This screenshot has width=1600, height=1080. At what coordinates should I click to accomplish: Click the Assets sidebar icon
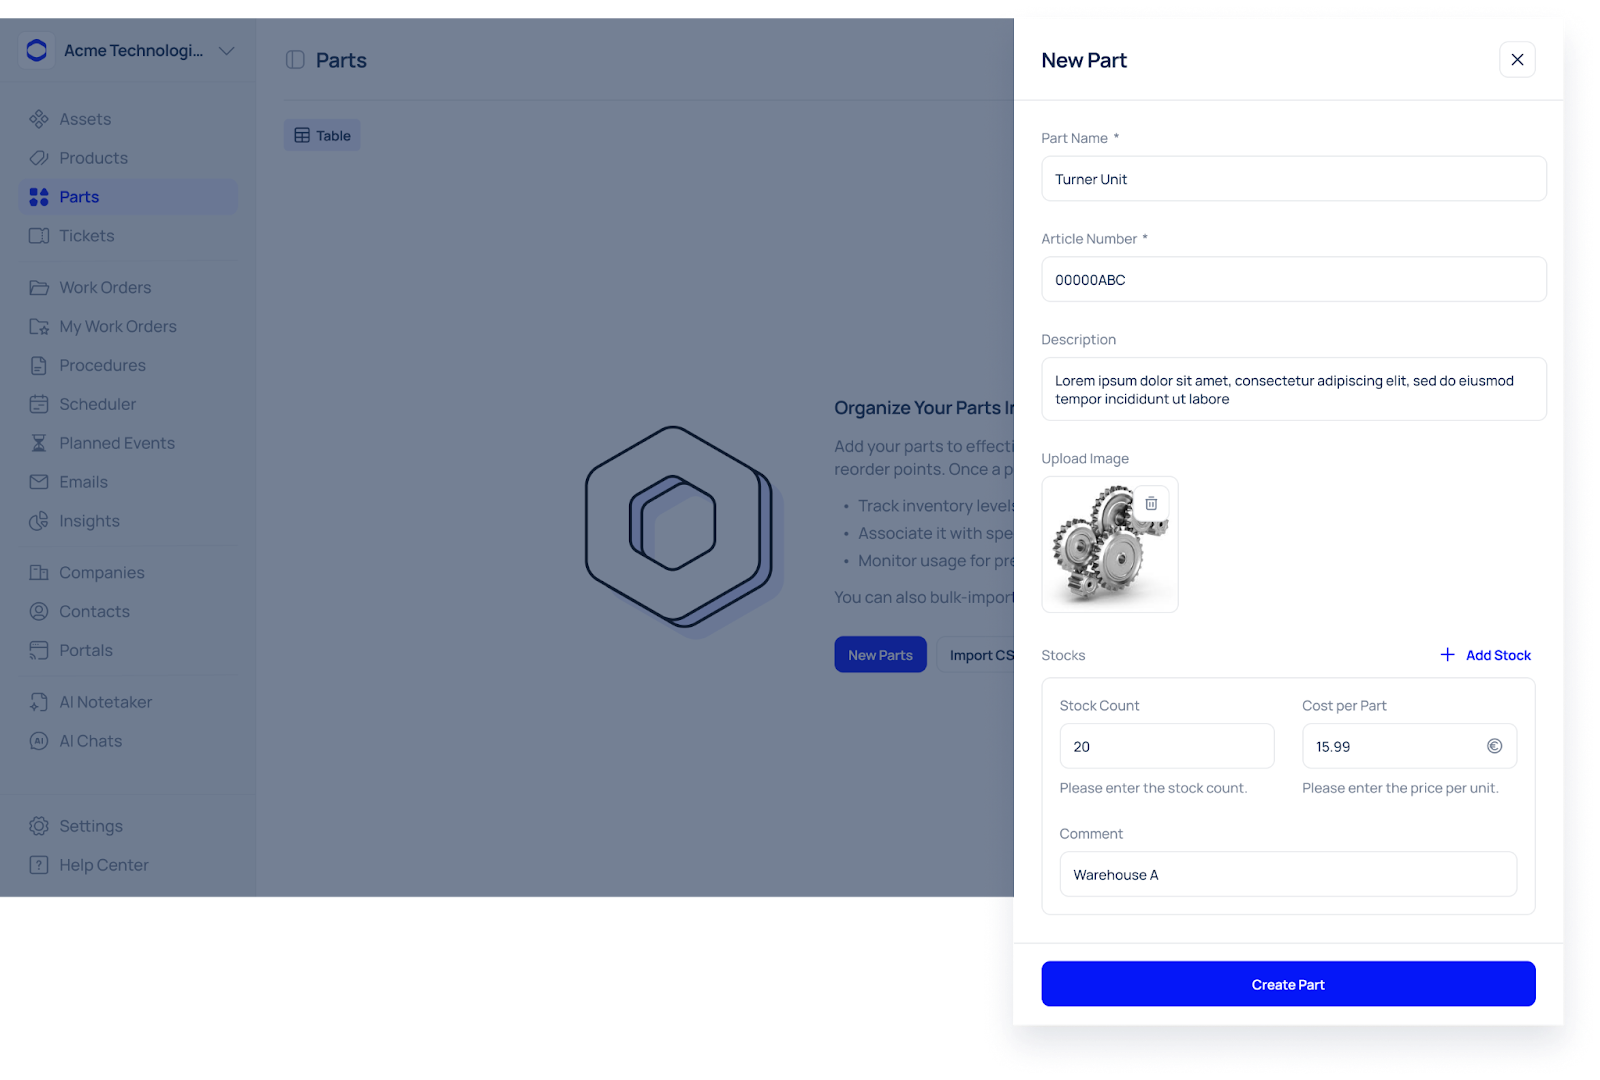point(39,119)
